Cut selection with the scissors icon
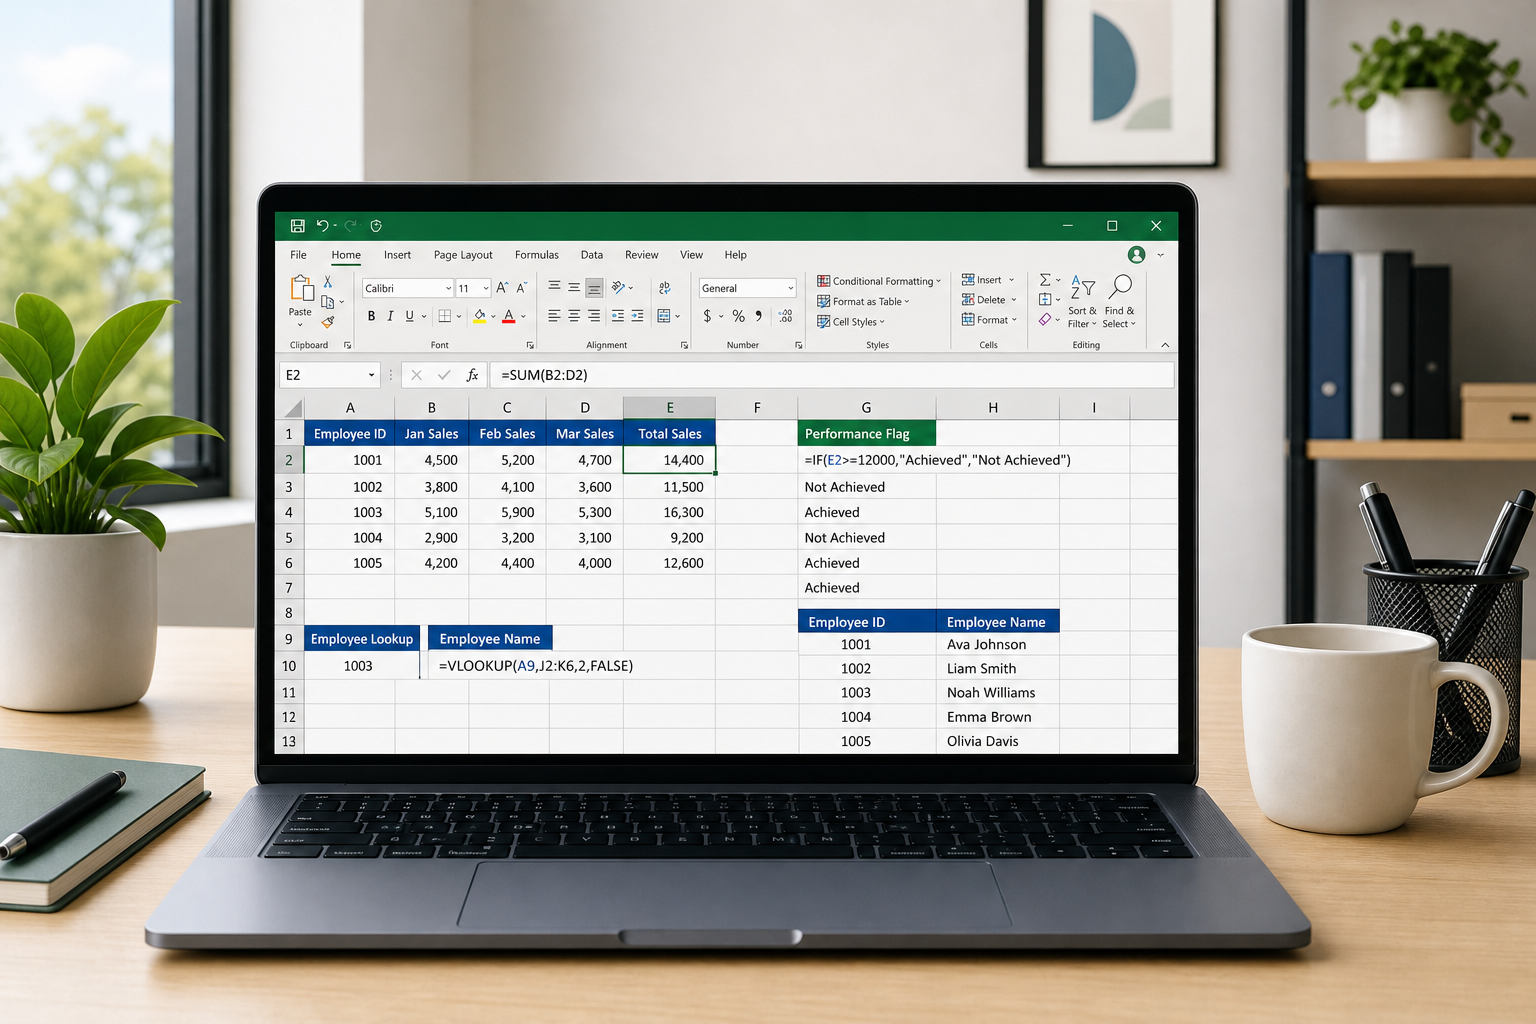This screenshot has height=1024, width=1536. tap(328, 282)
